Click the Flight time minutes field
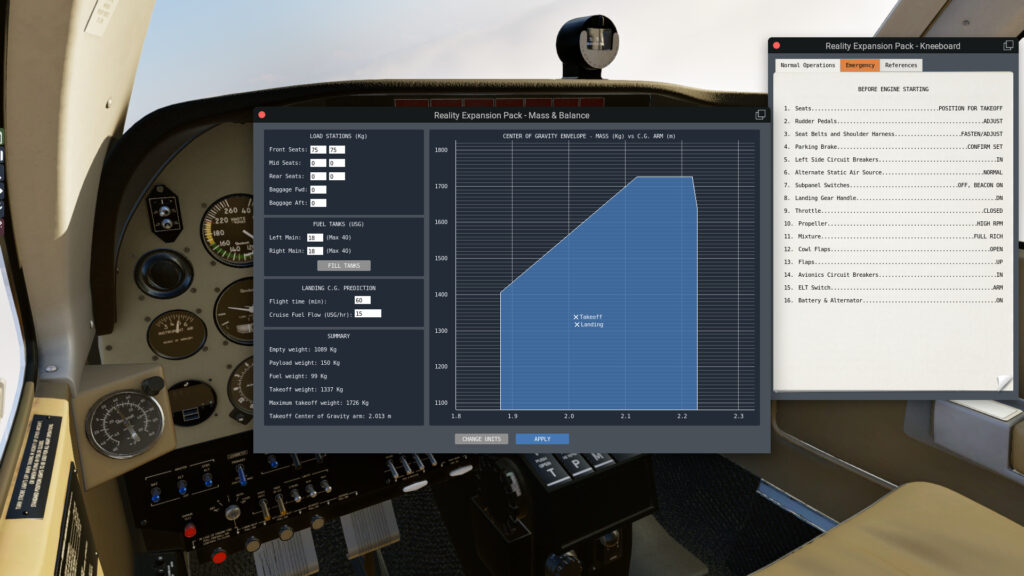Image resolution: width=1024 pixels, height=576 pixels. [x=362, y=300]
